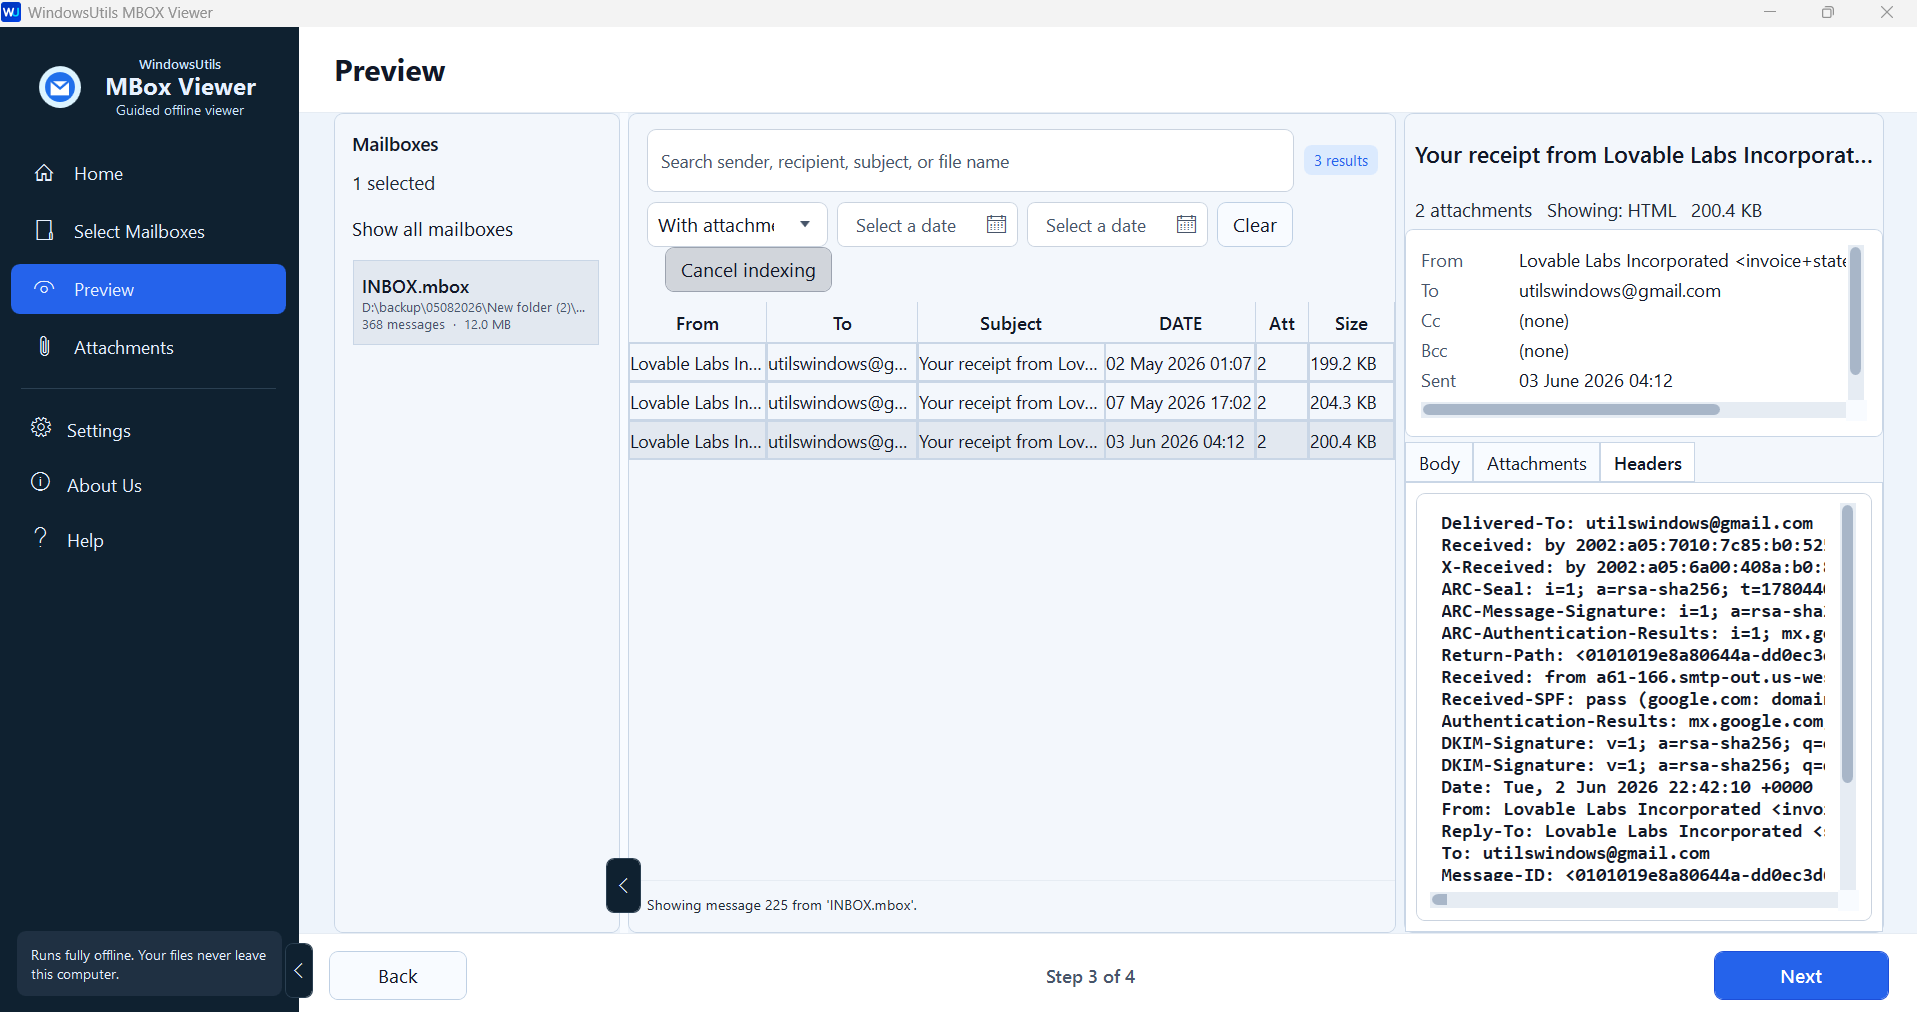The height and width of the screenshot is (1012, 1917).
Task: Switch to the Attachments tab in message pane
Action: pyautogui.click(x=1536, y=463)
